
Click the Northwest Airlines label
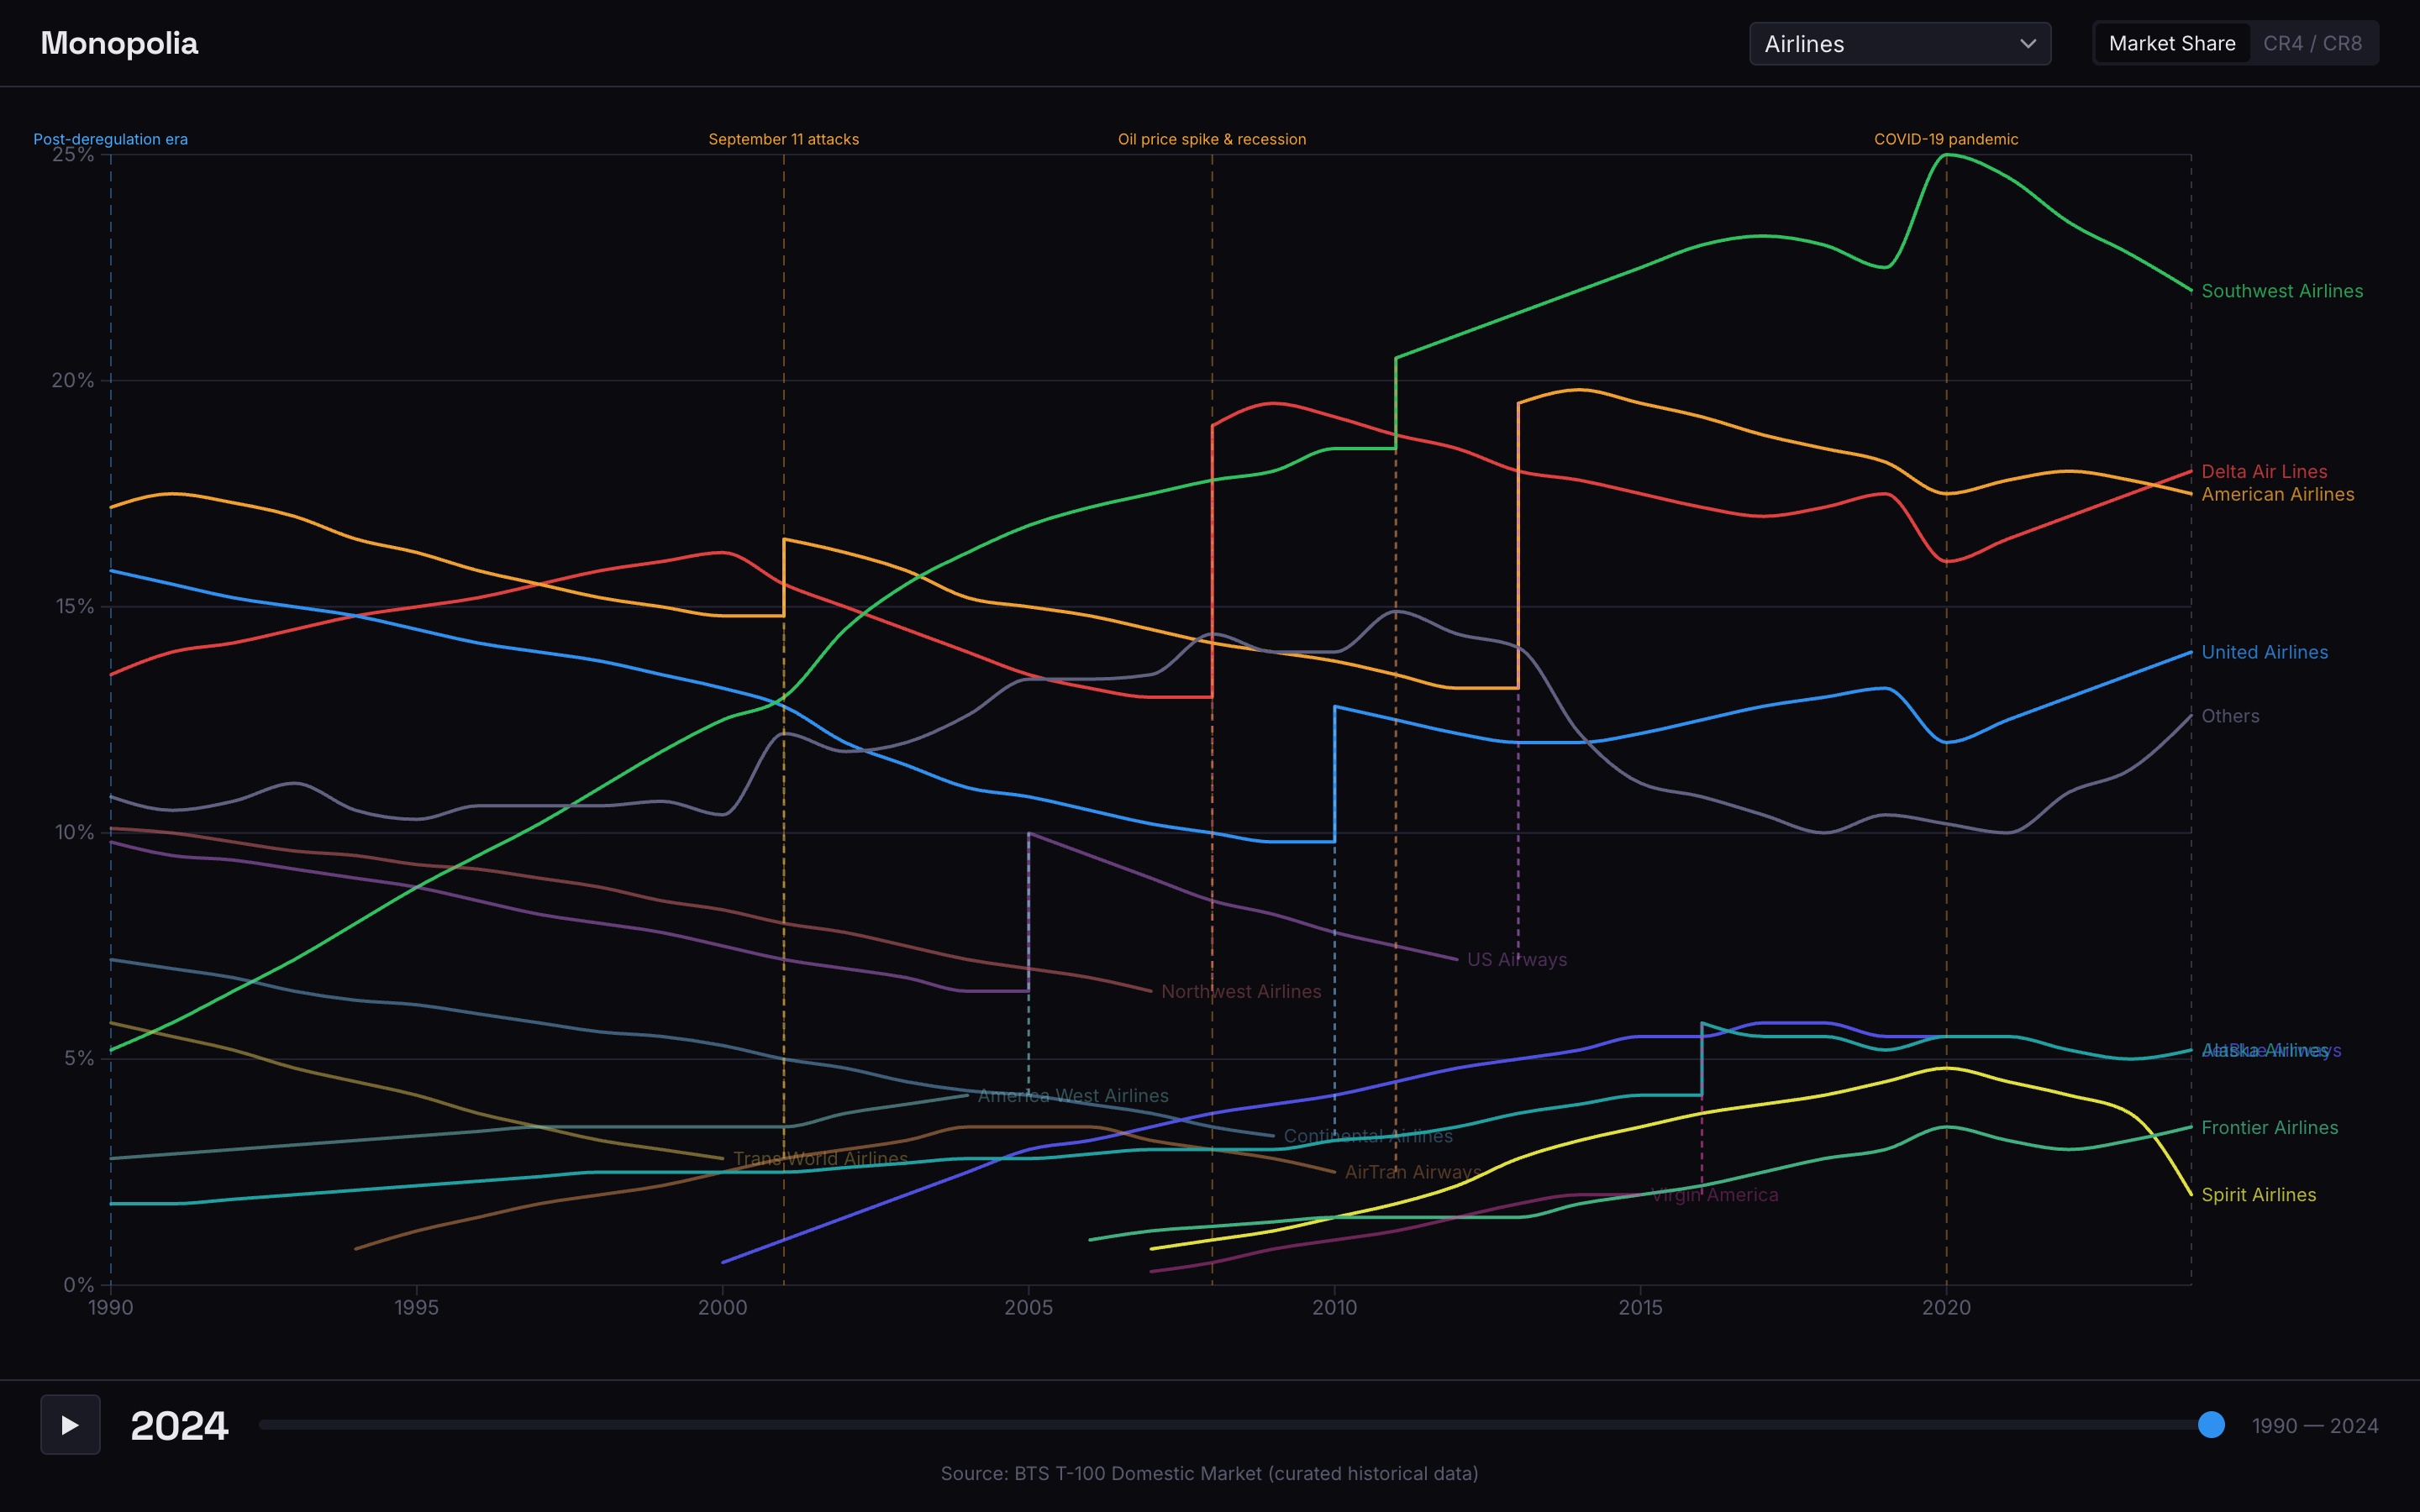(1241, 992)
